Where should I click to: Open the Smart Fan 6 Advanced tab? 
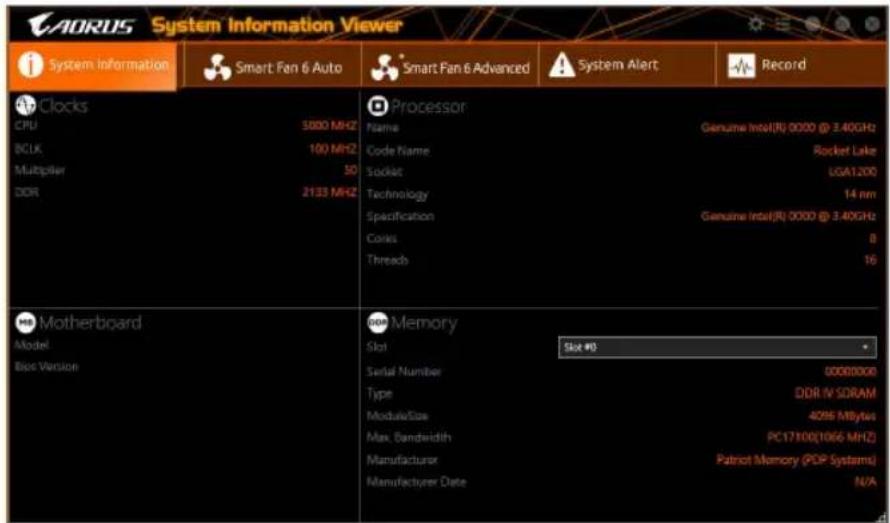coord(450,66)
